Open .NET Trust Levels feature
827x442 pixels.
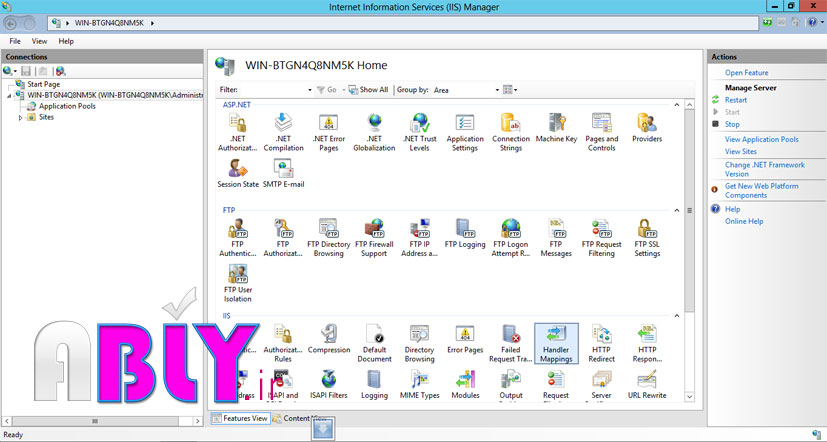[x=420, y=133]
